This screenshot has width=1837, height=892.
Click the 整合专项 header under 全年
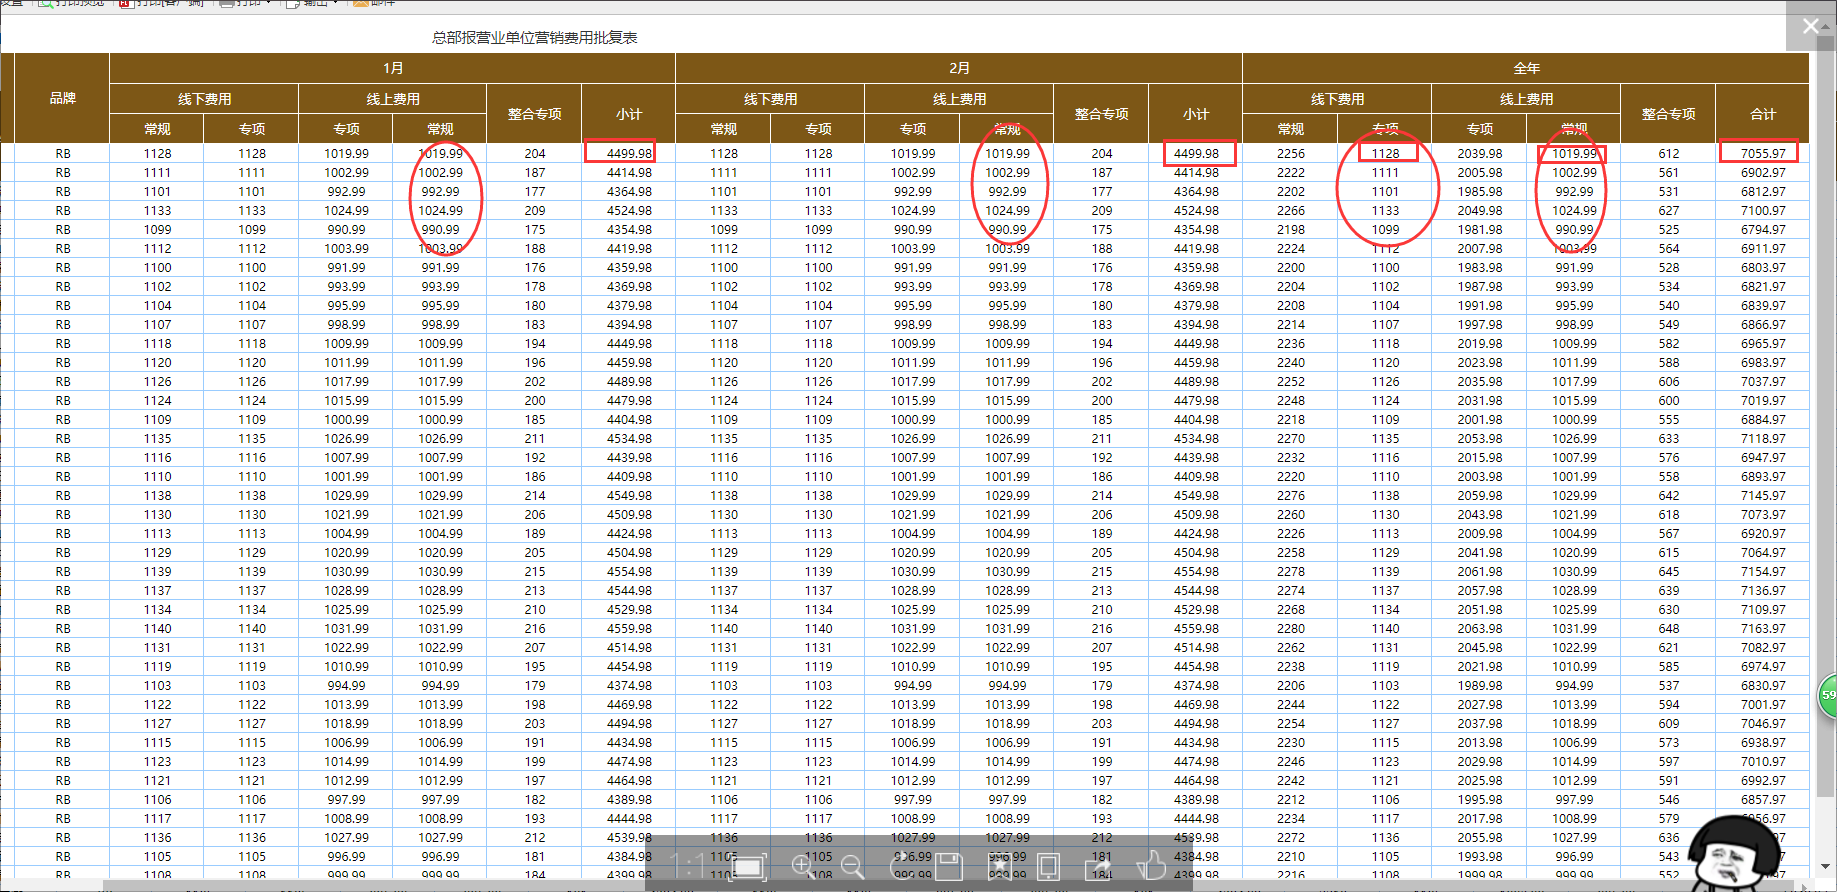[x=1668, y=114]
